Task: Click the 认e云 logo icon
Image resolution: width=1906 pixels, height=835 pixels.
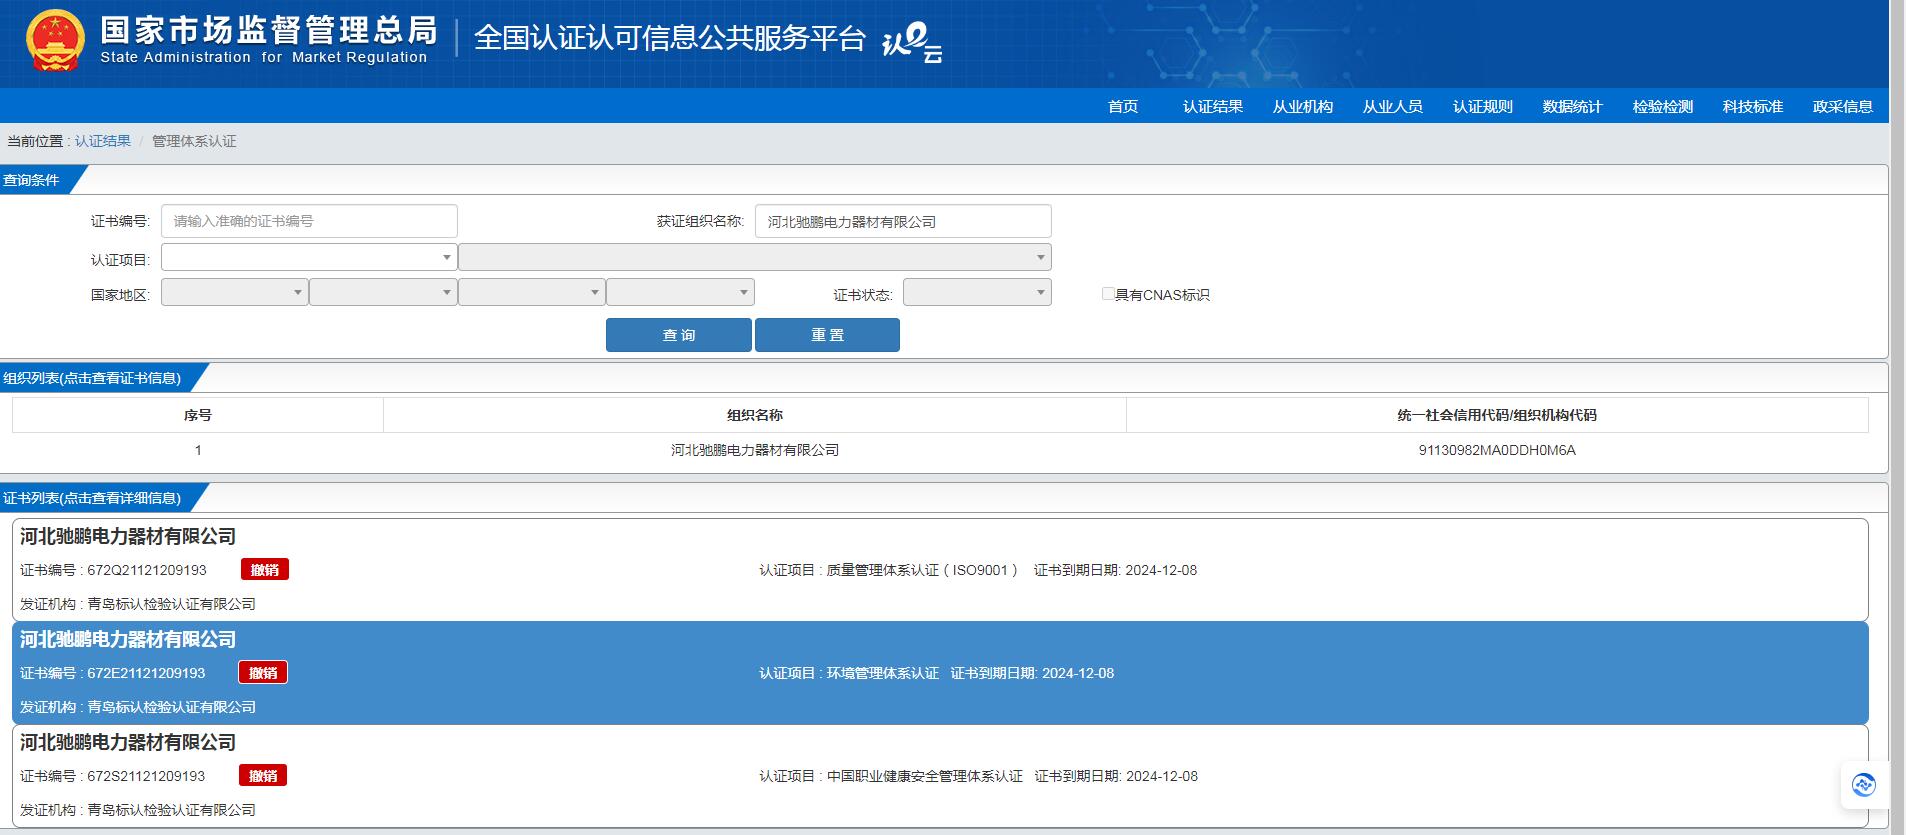Action: [911, 43]
